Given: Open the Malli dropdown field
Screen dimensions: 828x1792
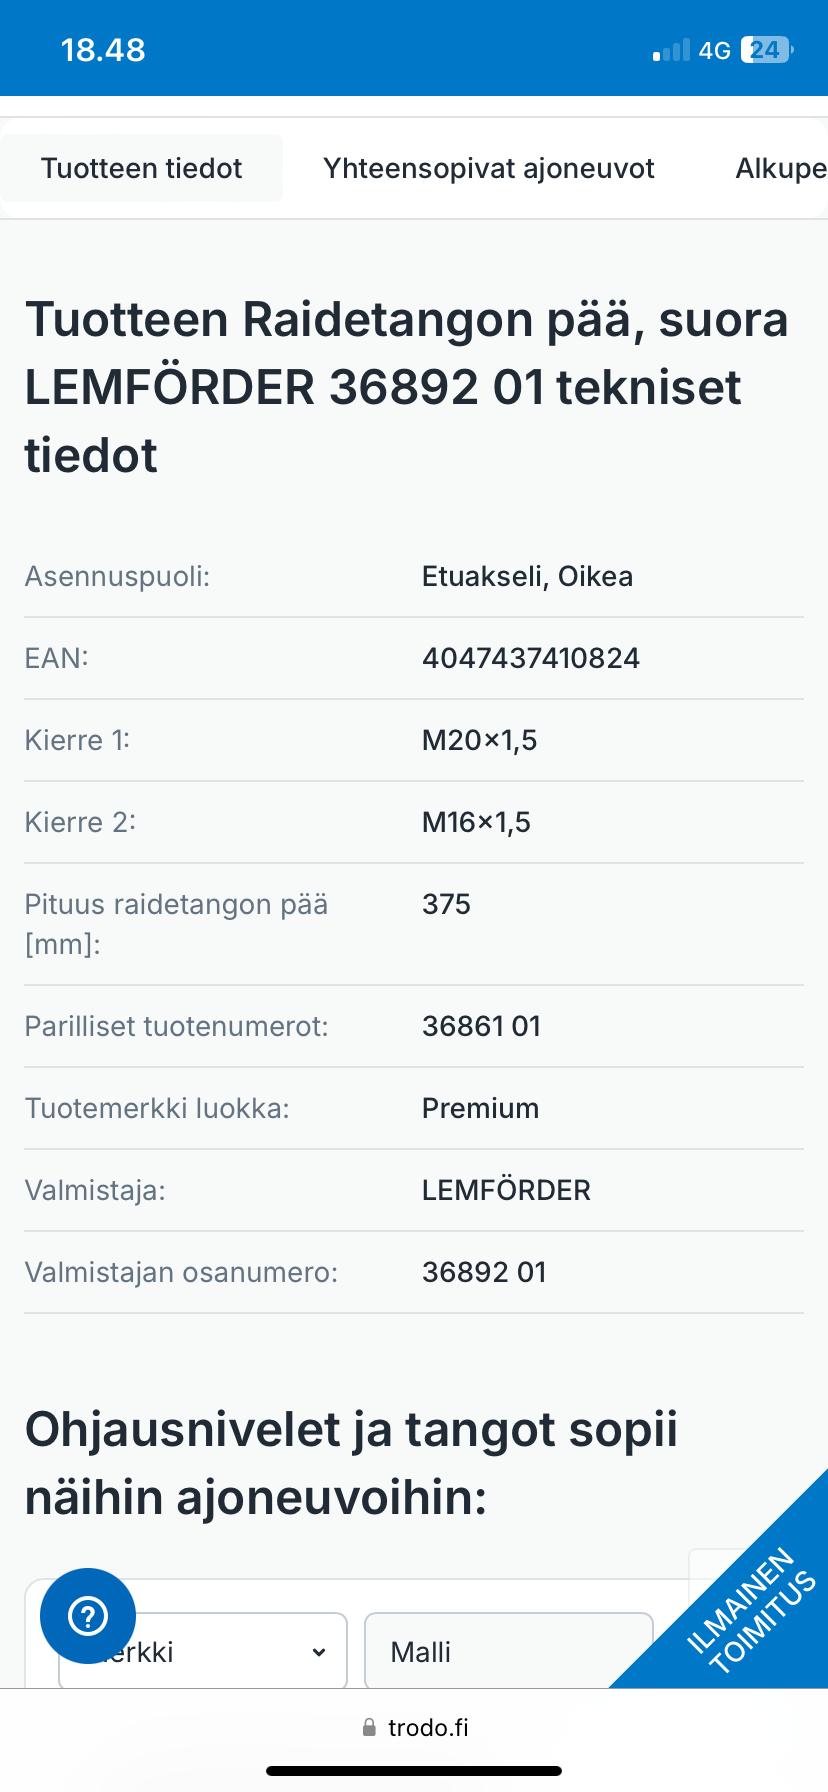Looking at the screenshot, I should click(x=508, y=1652).
